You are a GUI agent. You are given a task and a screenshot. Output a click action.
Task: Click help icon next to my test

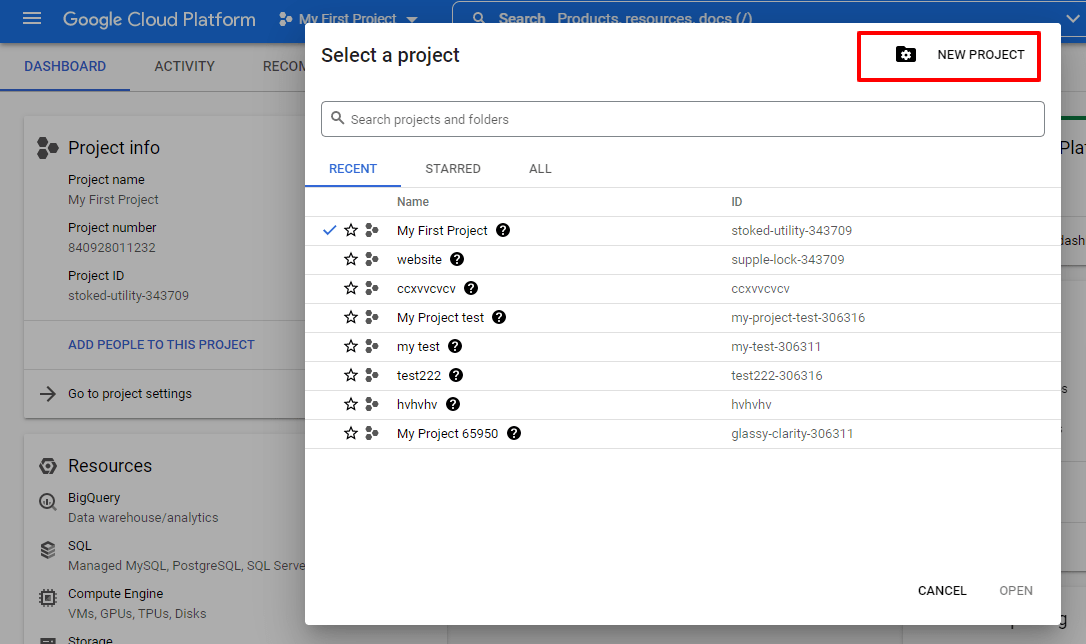[455, 346]
